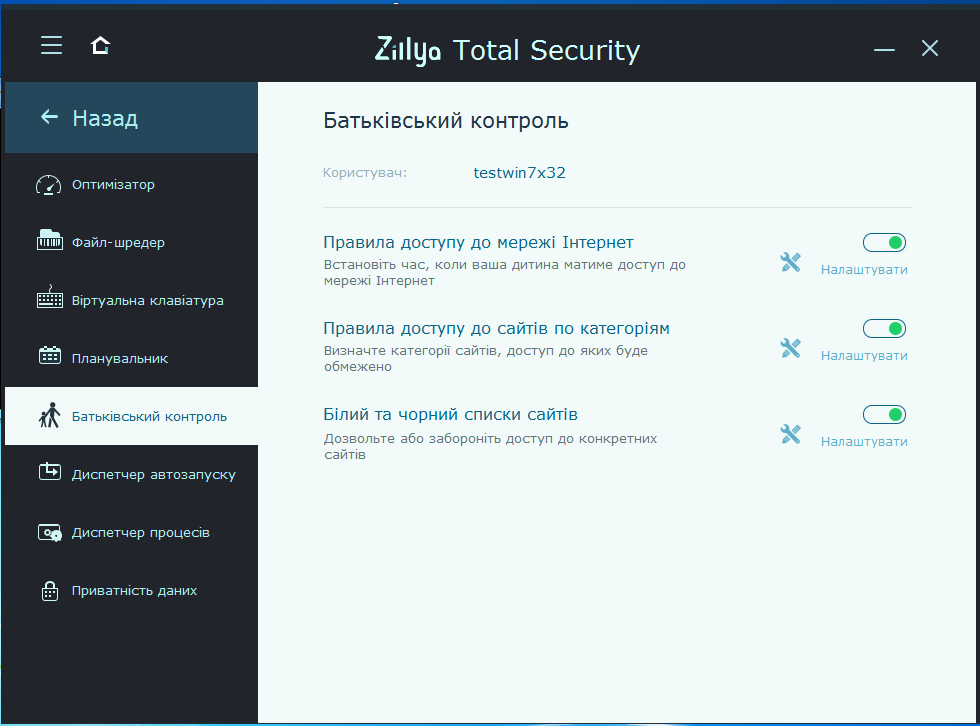Toggle Білий та чорний списки сайтів switch
This screenshot has width=980, height=726.
[x=884, y=414]
